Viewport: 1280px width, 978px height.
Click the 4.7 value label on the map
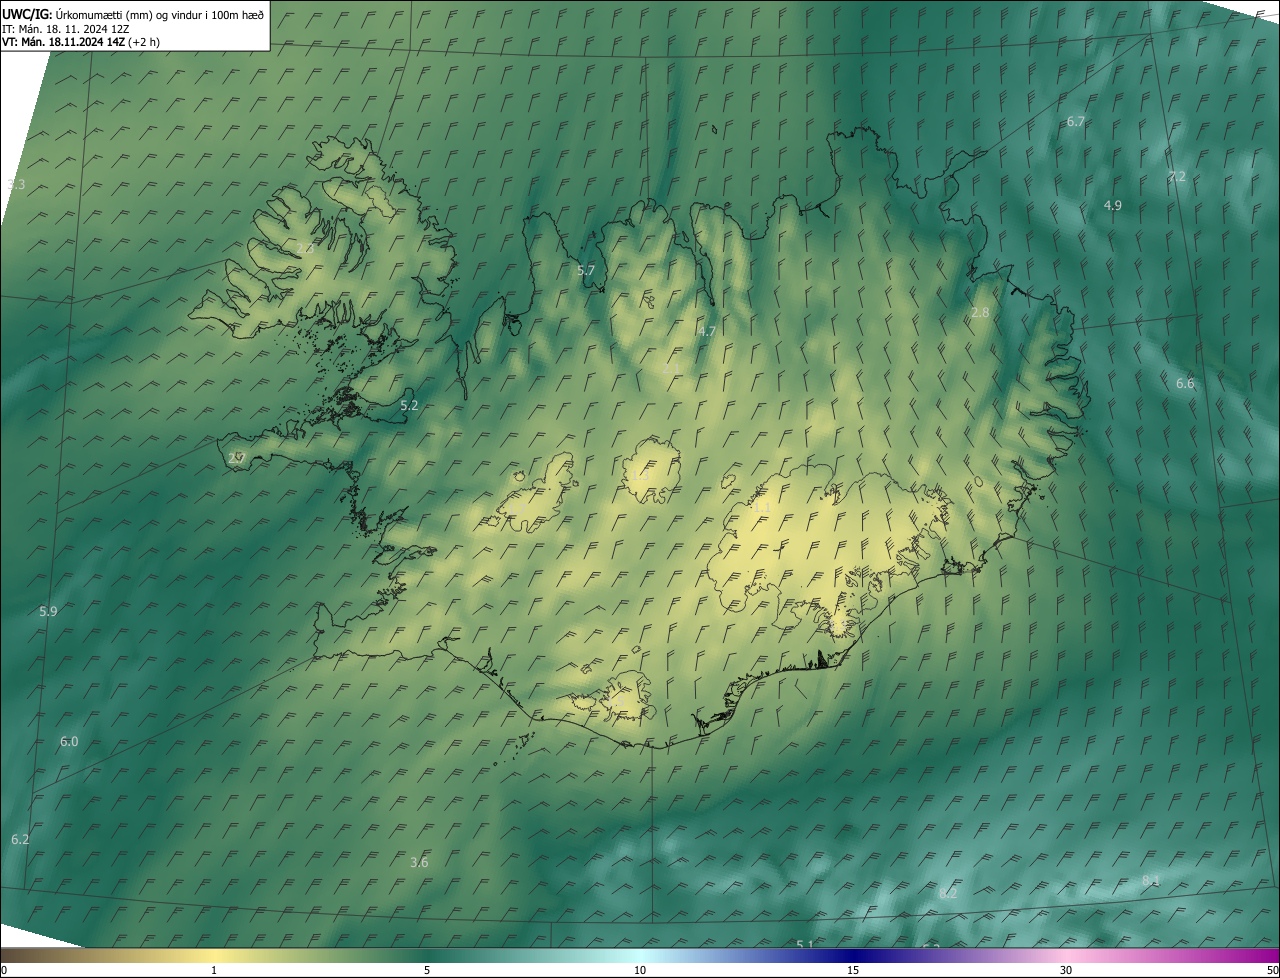pos(707,331)
